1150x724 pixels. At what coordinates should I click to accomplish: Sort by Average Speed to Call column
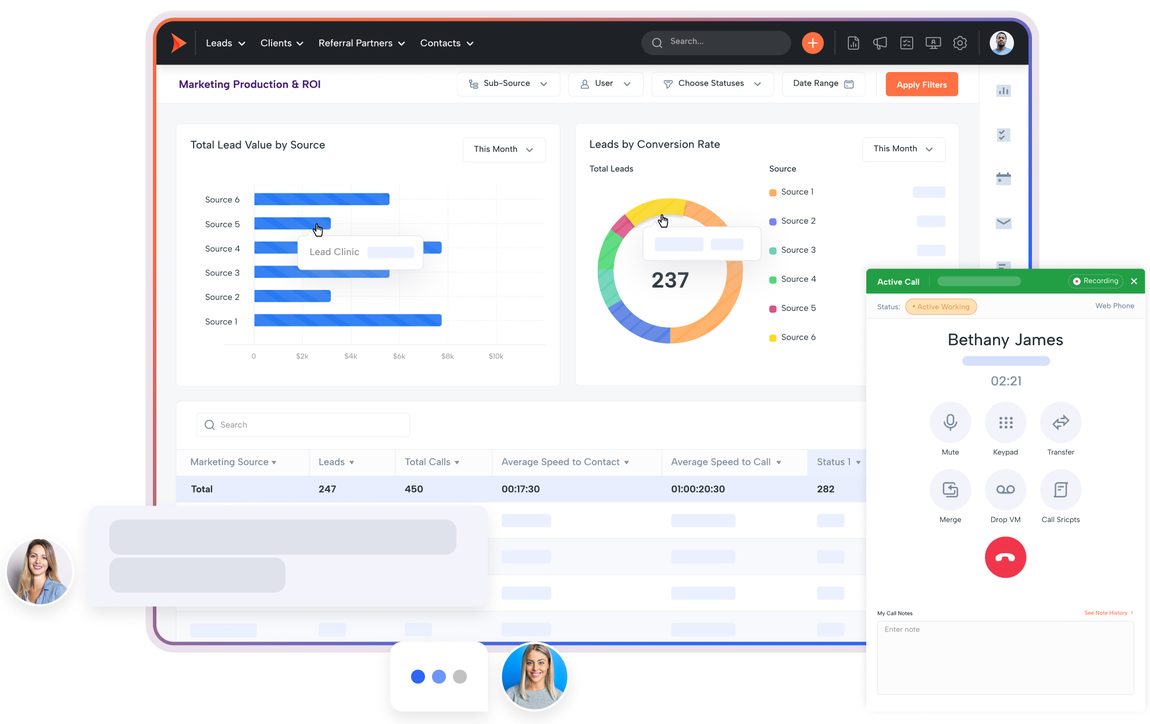[x=726, y=462]
